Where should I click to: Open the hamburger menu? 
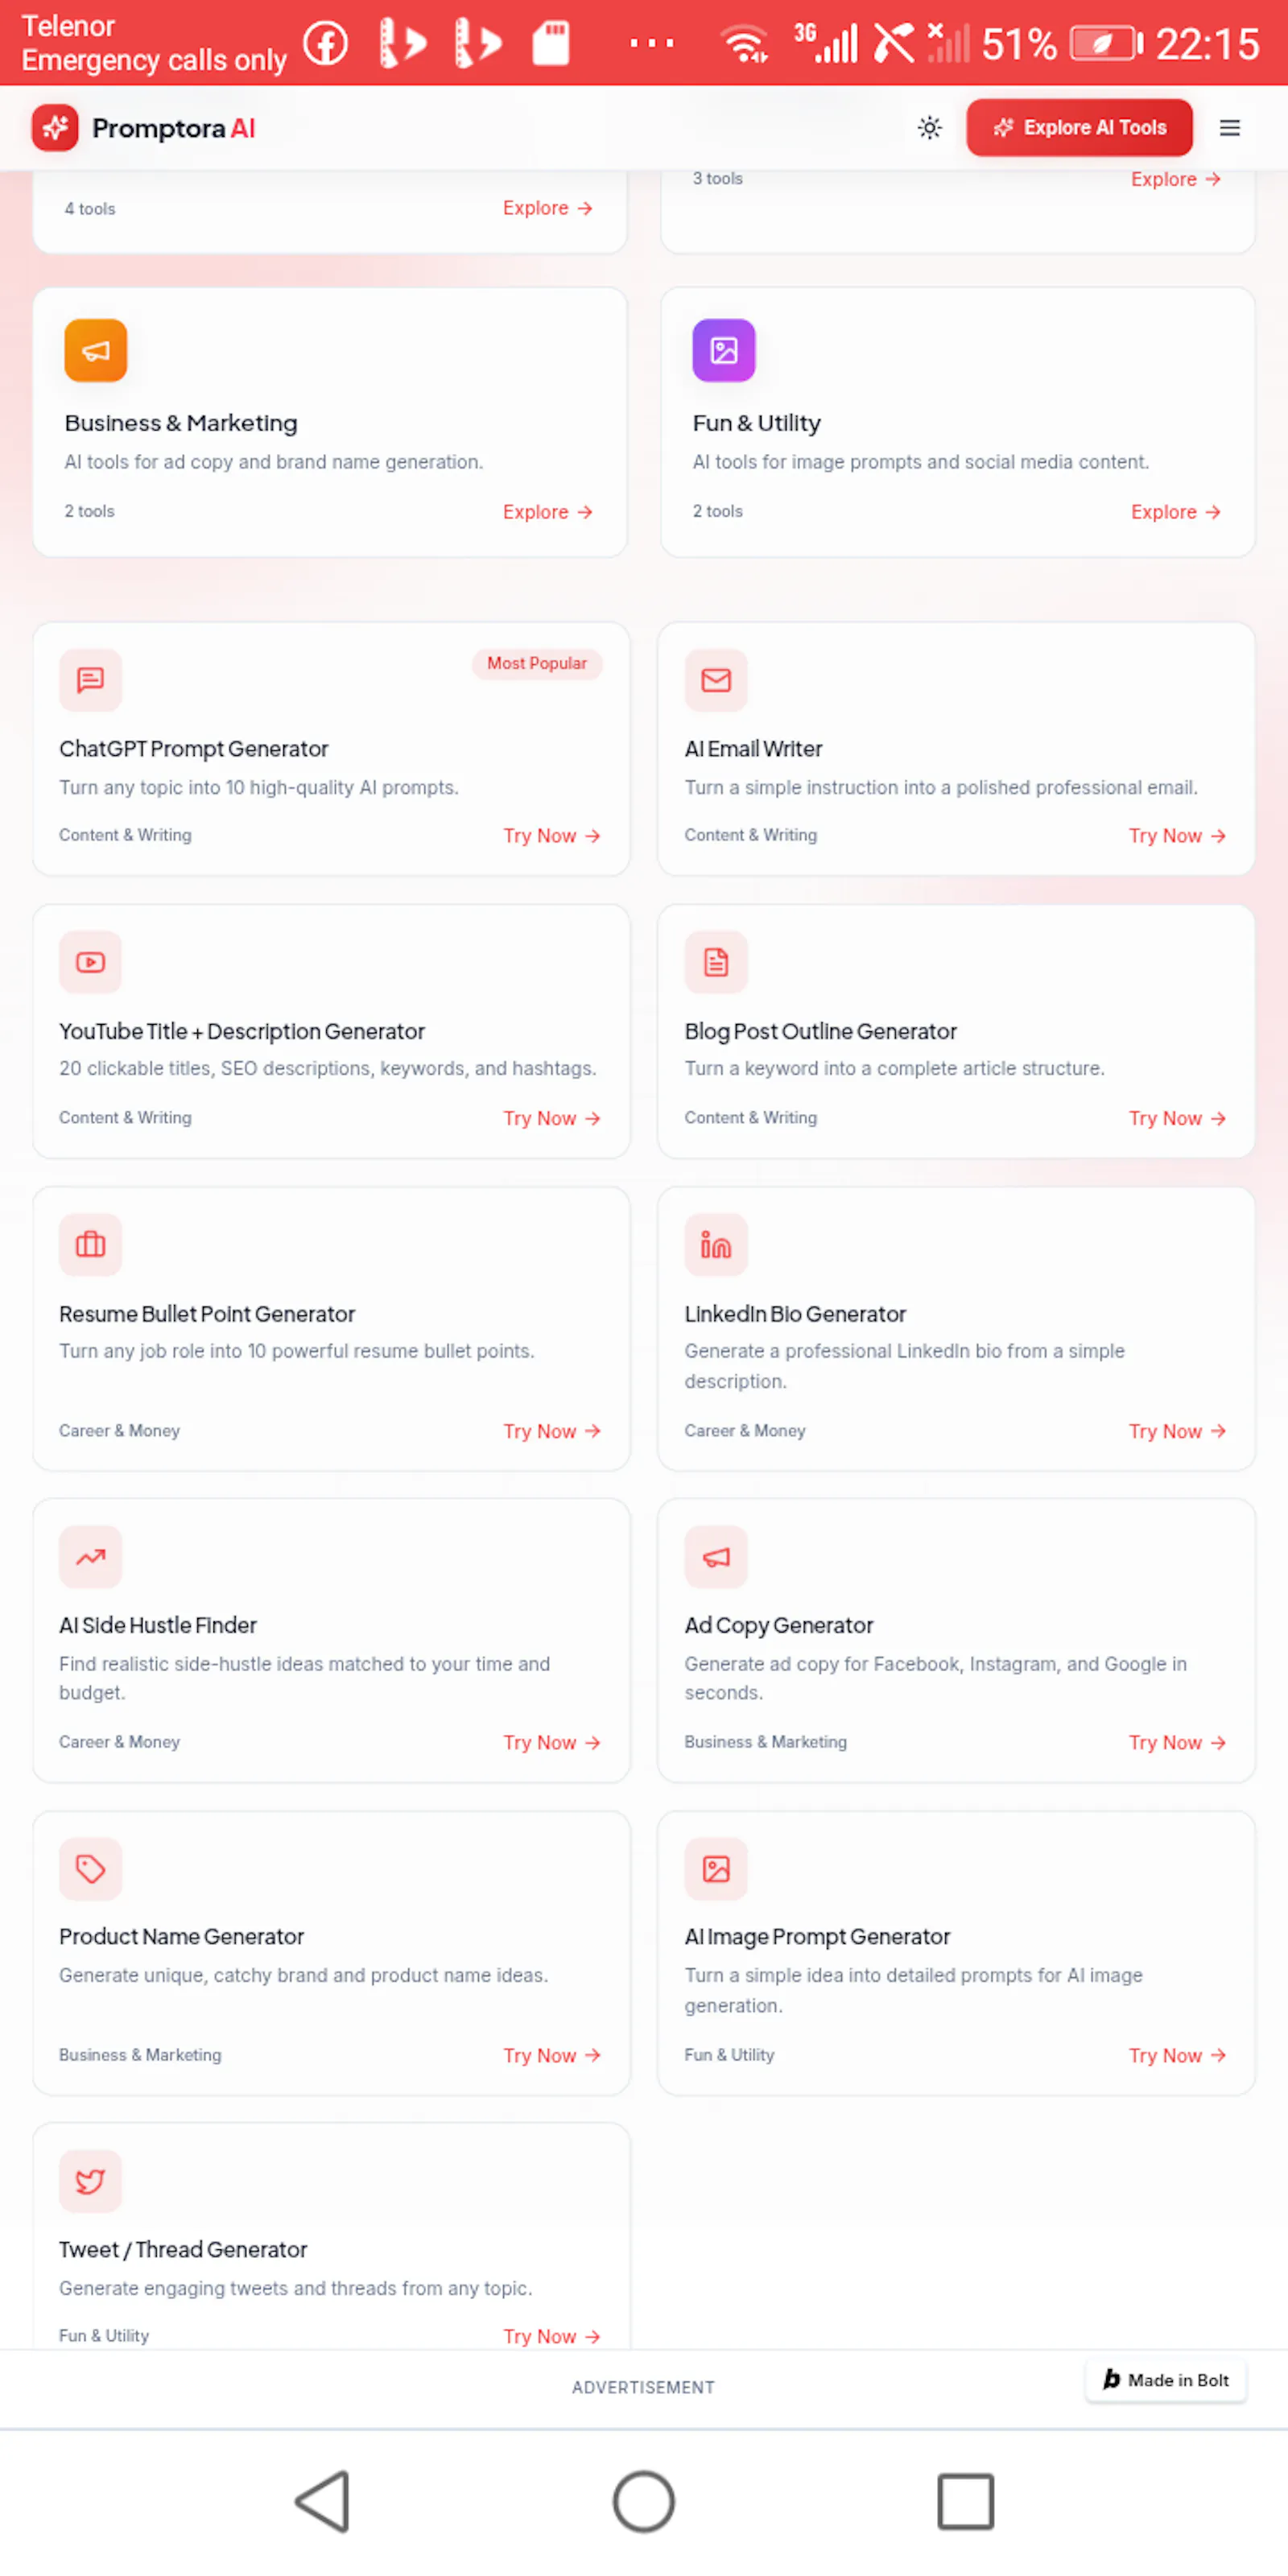tap(1229, 128)
